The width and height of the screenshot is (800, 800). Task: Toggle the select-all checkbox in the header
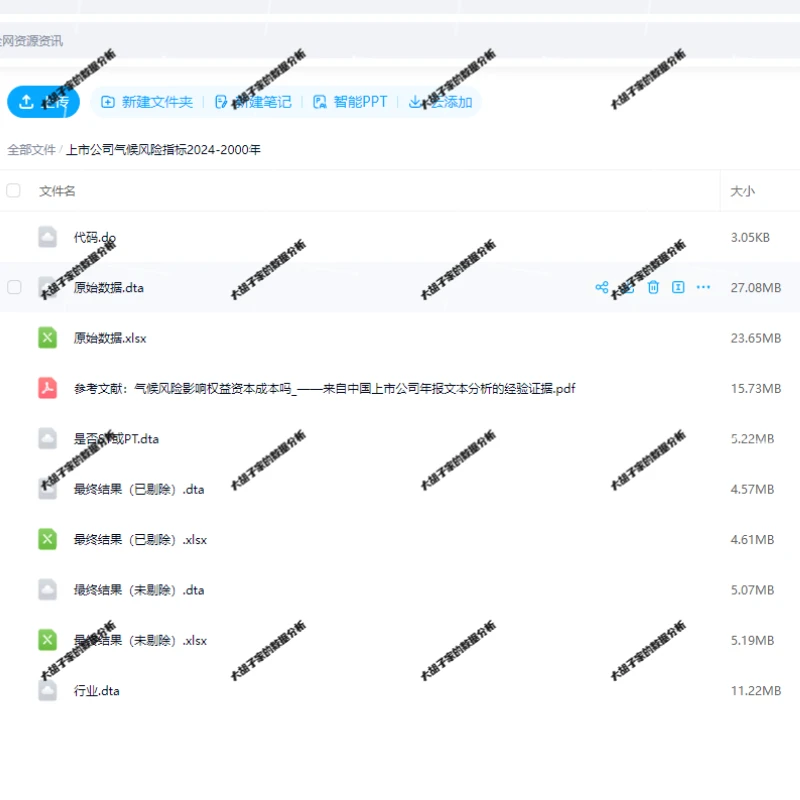[13, 190]
